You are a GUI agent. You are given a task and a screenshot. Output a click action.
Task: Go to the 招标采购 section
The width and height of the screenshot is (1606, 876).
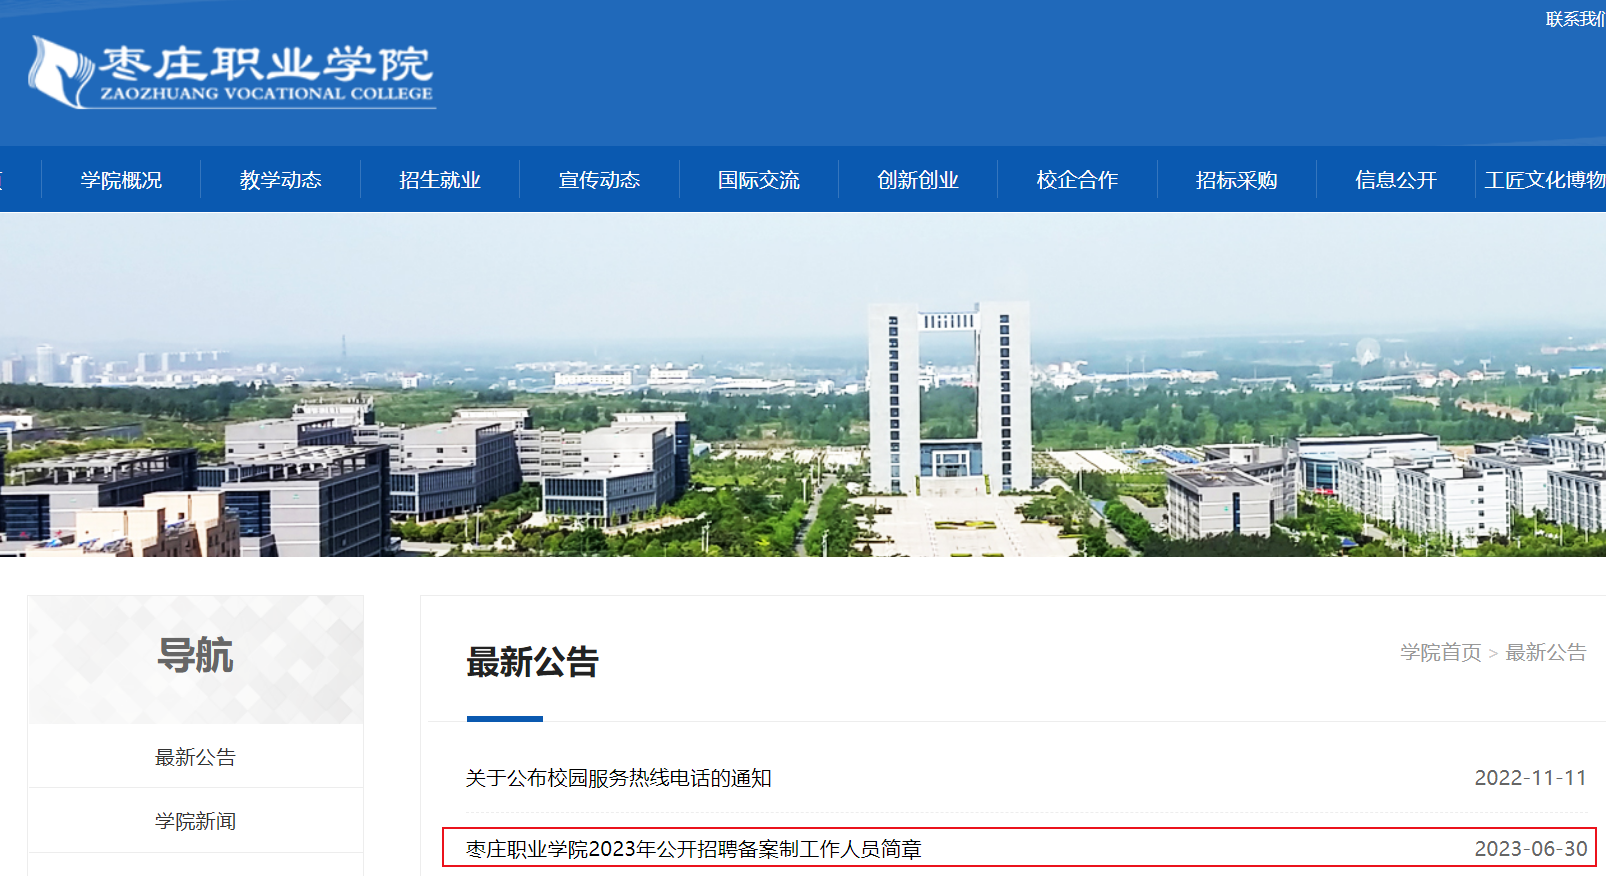tap(1237, 180)
